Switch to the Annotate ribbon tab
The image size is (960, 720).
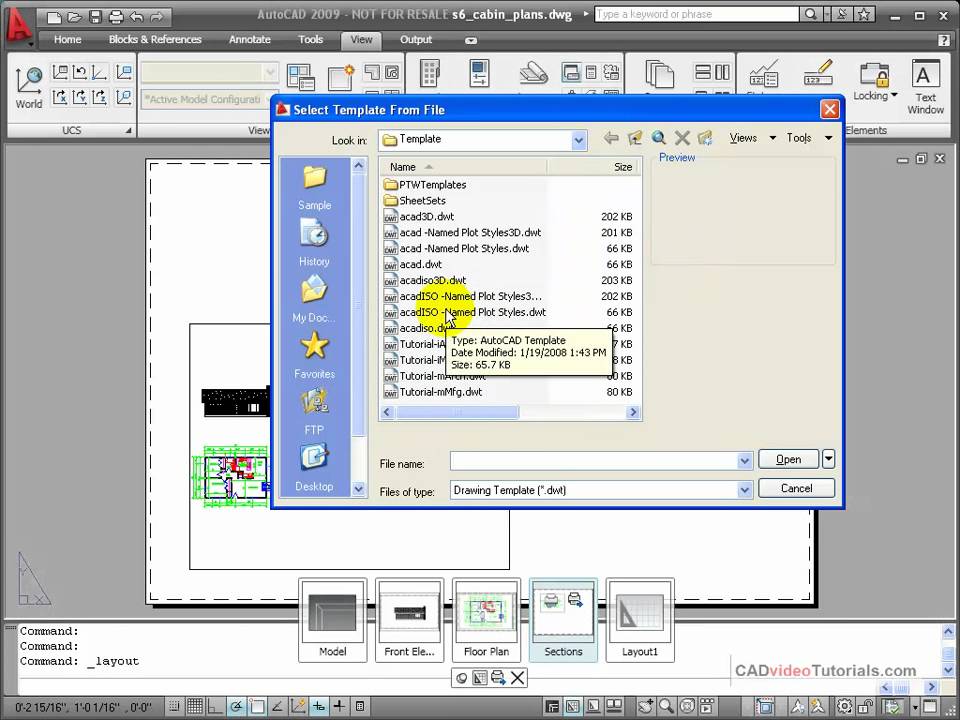coord(250,40)
